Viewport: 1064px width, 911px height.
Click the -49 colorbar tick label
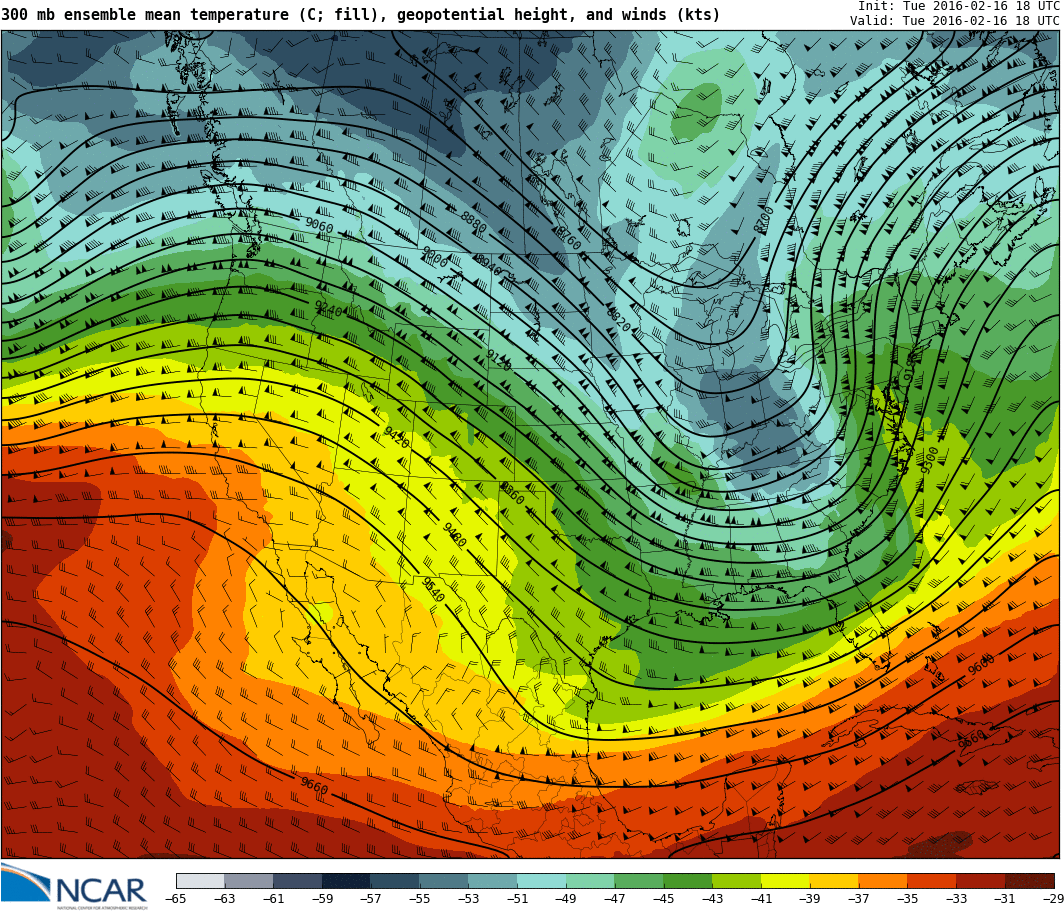click(566, 899)
